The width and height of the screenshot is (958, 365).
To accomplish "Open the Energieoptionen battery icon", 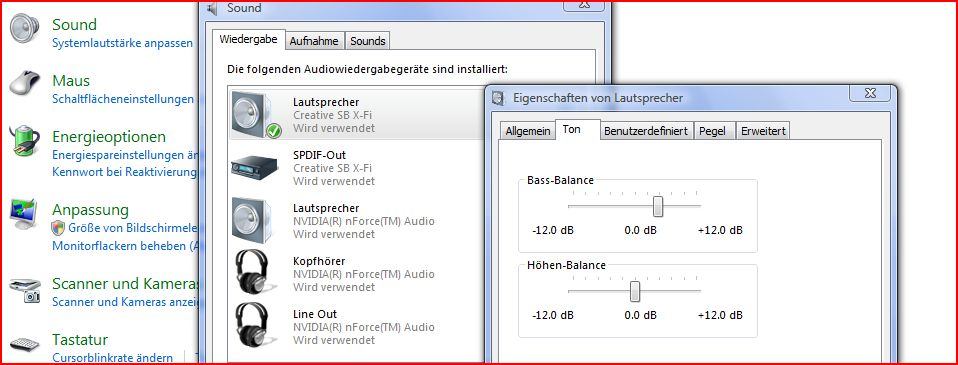I will click(x=24, y=141).
